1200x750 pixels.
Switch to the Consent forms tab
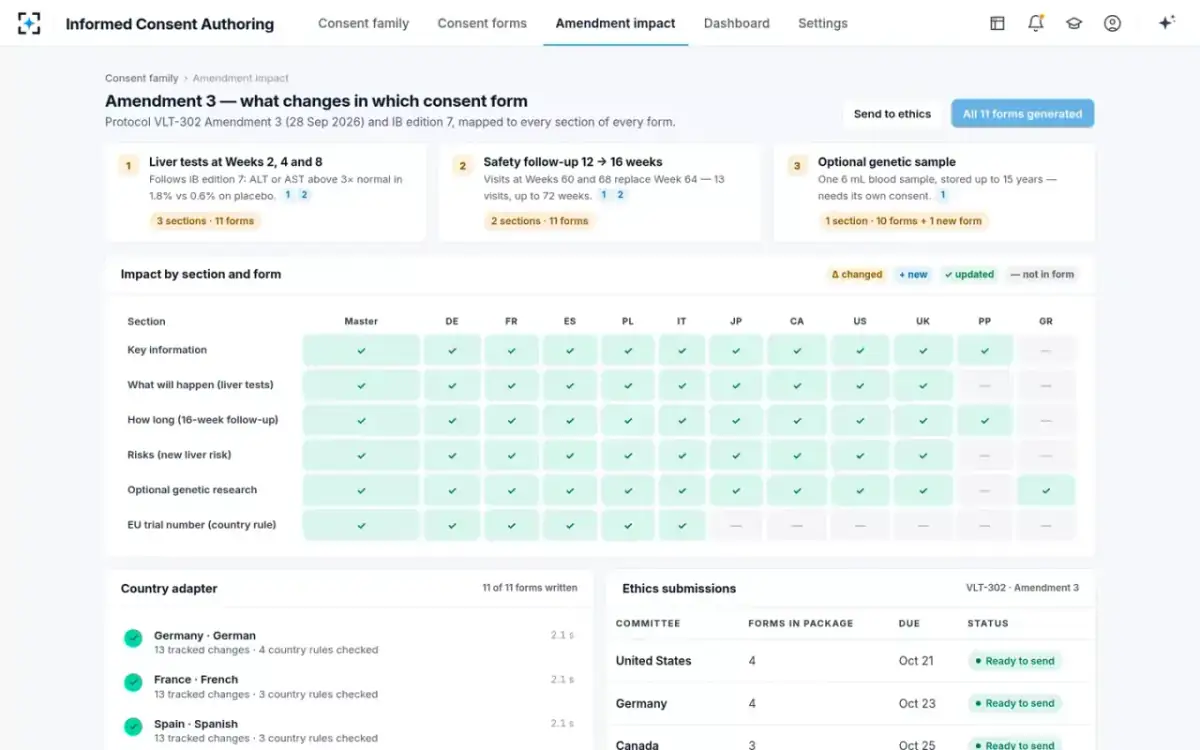tap(482, 23)
